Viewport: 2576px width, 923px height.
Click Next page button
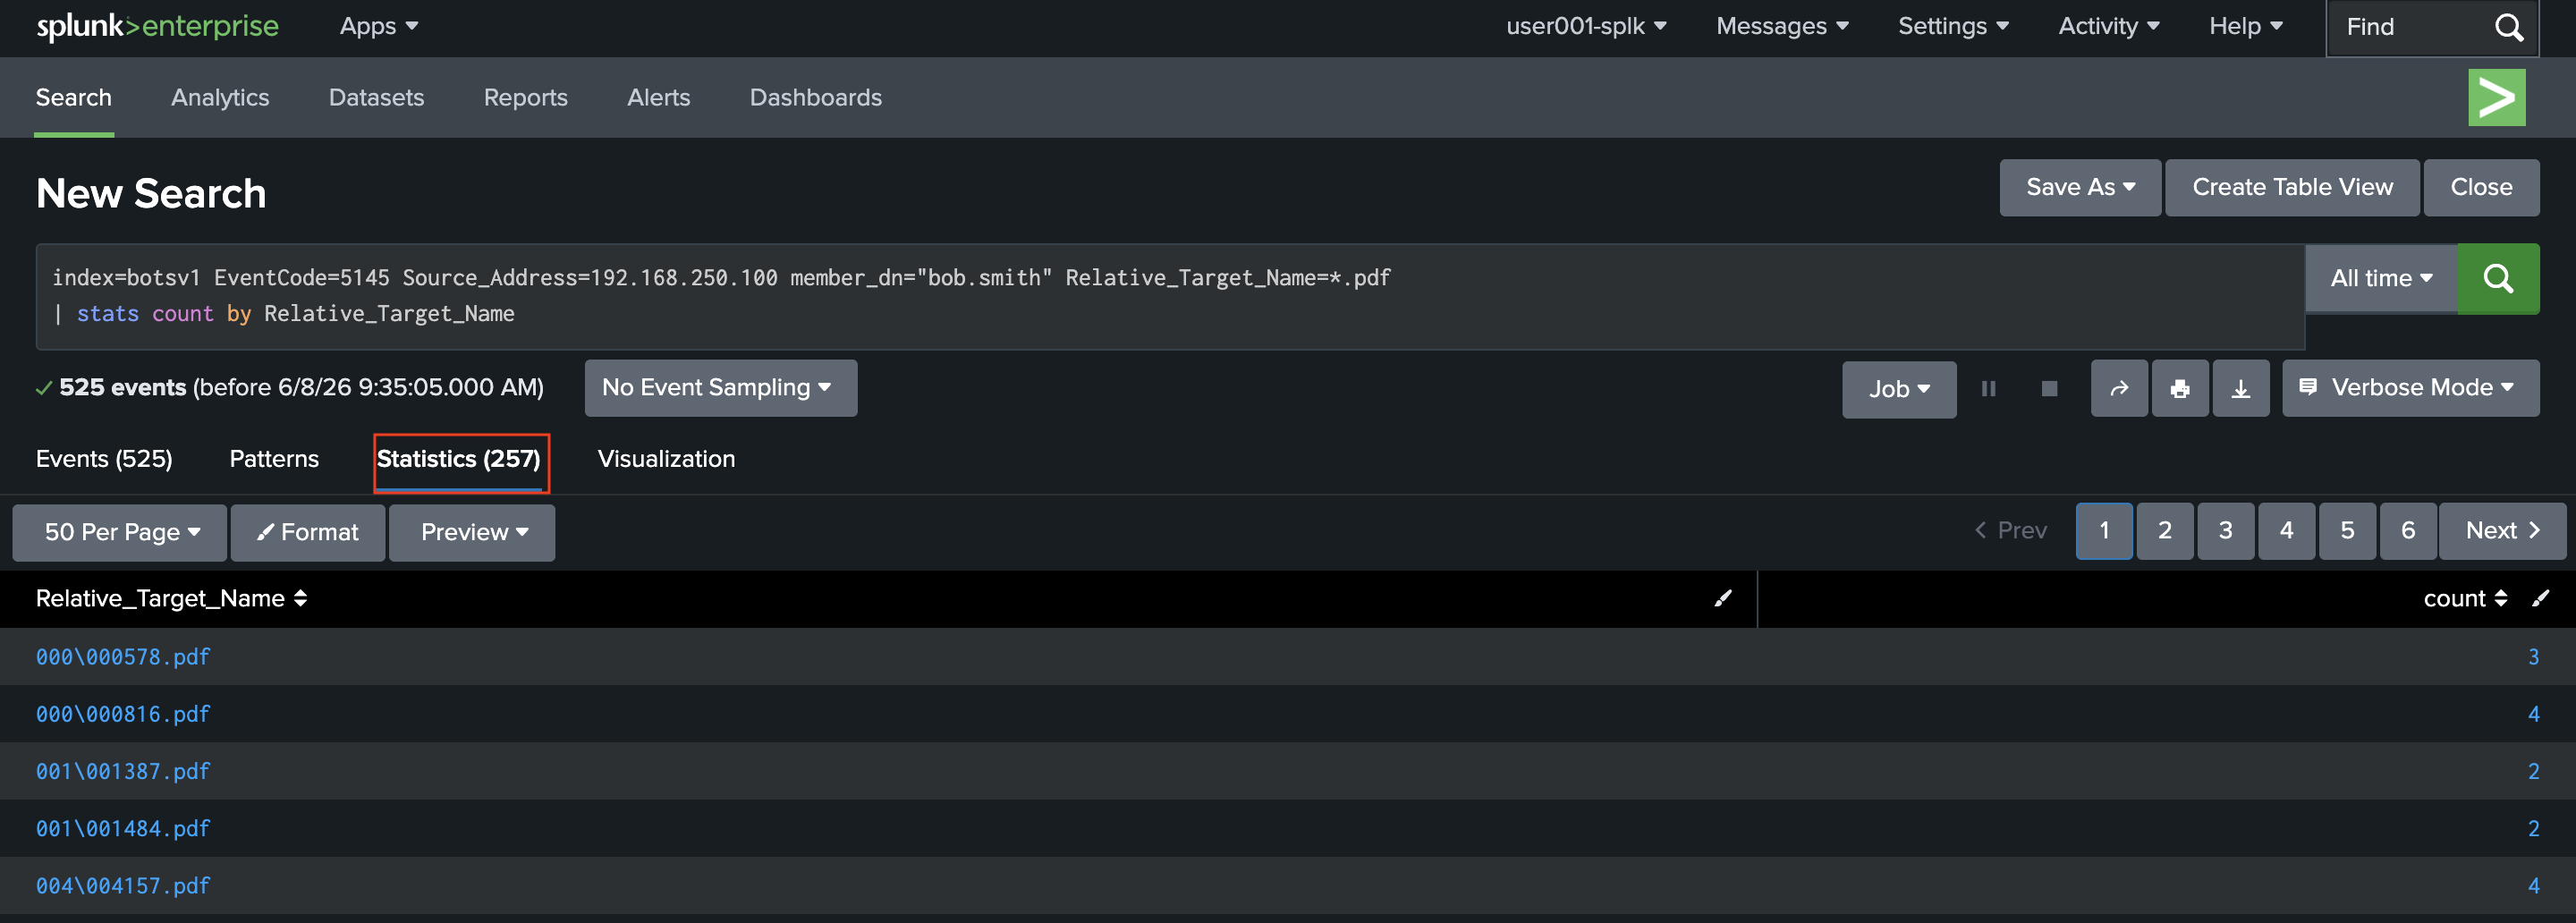(x=2502, y=531)
